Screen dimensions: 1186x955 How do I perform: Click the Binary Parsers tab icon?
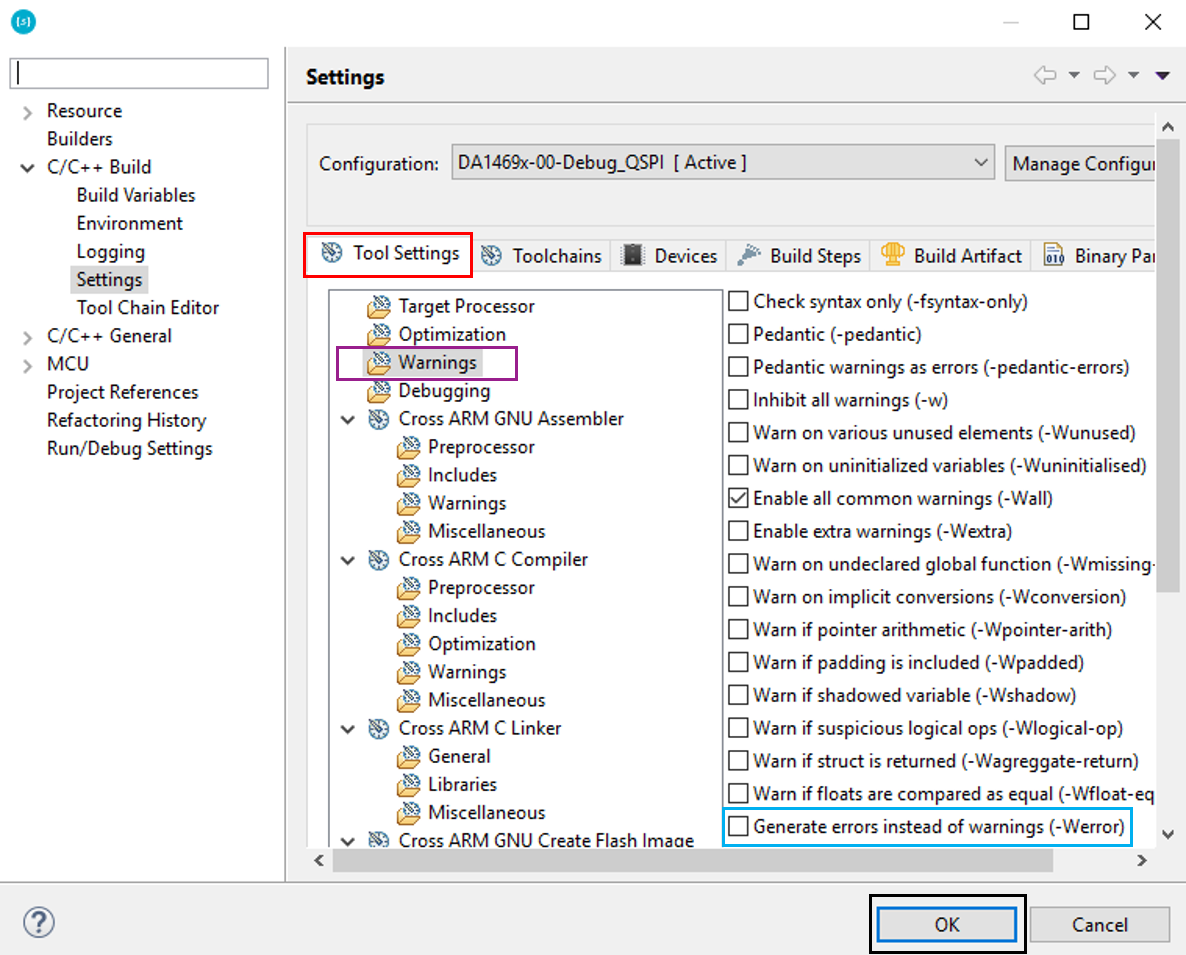tap(1054, 255)
